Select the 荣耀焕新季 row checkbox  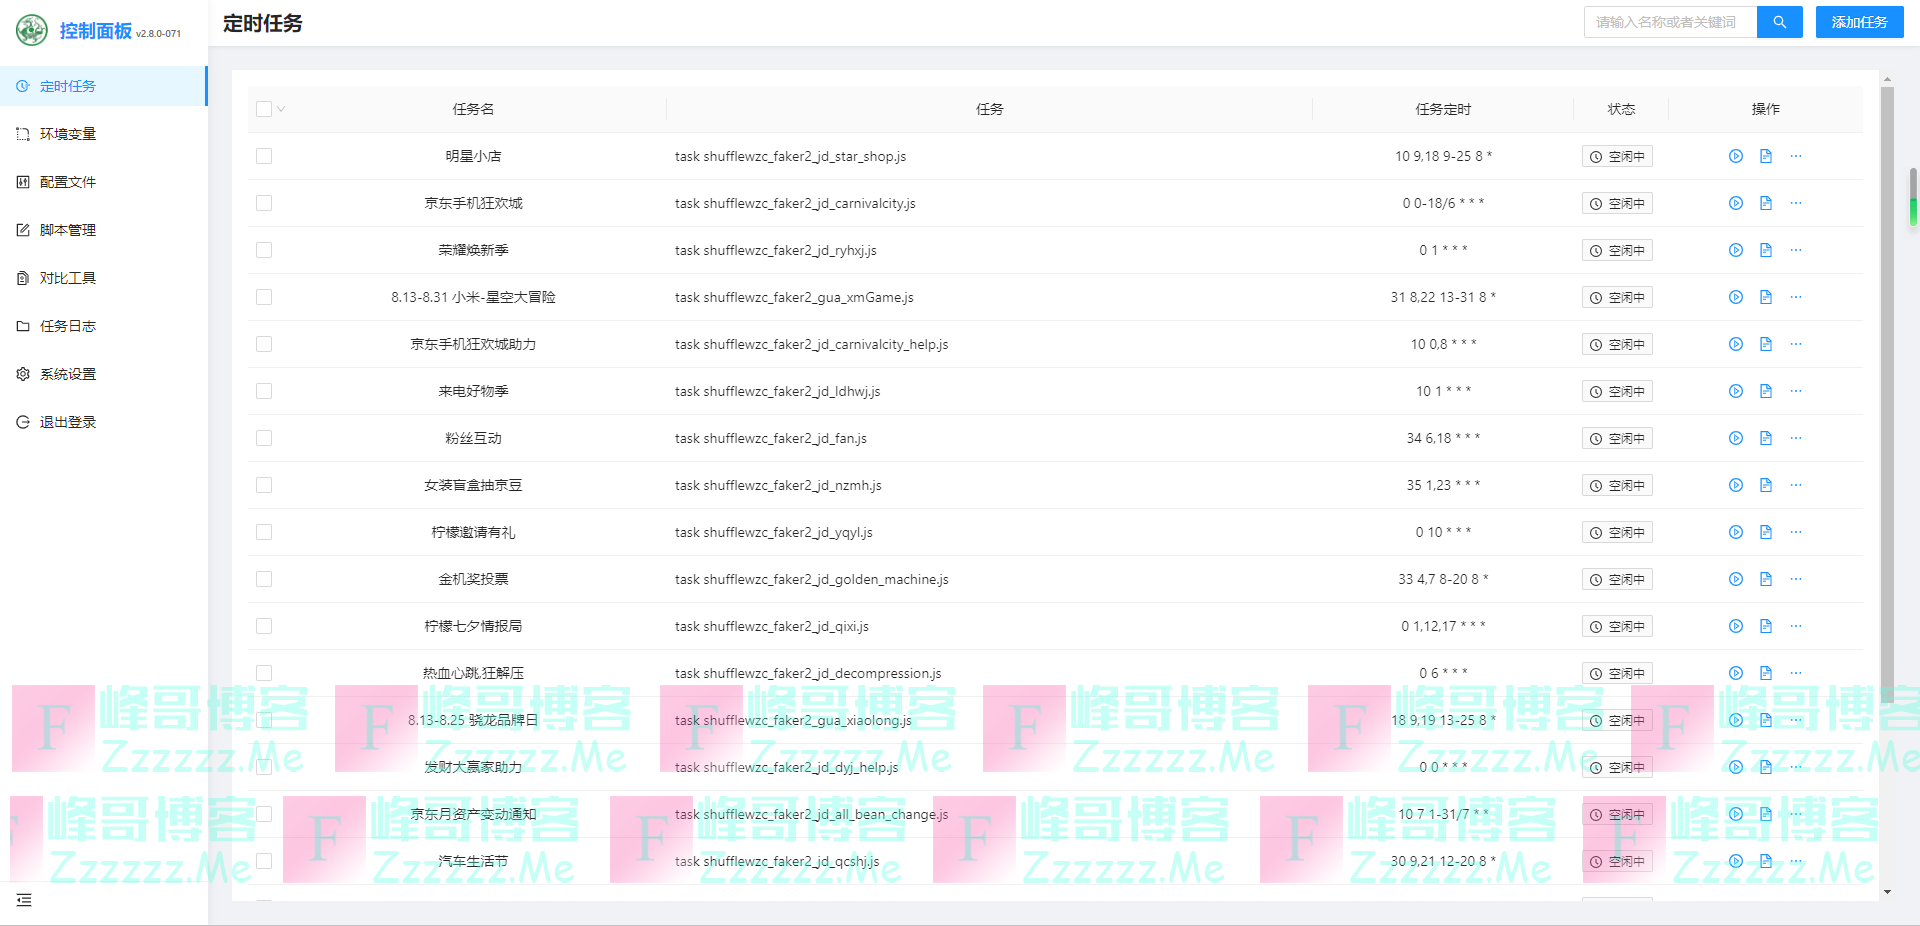tap(264, 250)
